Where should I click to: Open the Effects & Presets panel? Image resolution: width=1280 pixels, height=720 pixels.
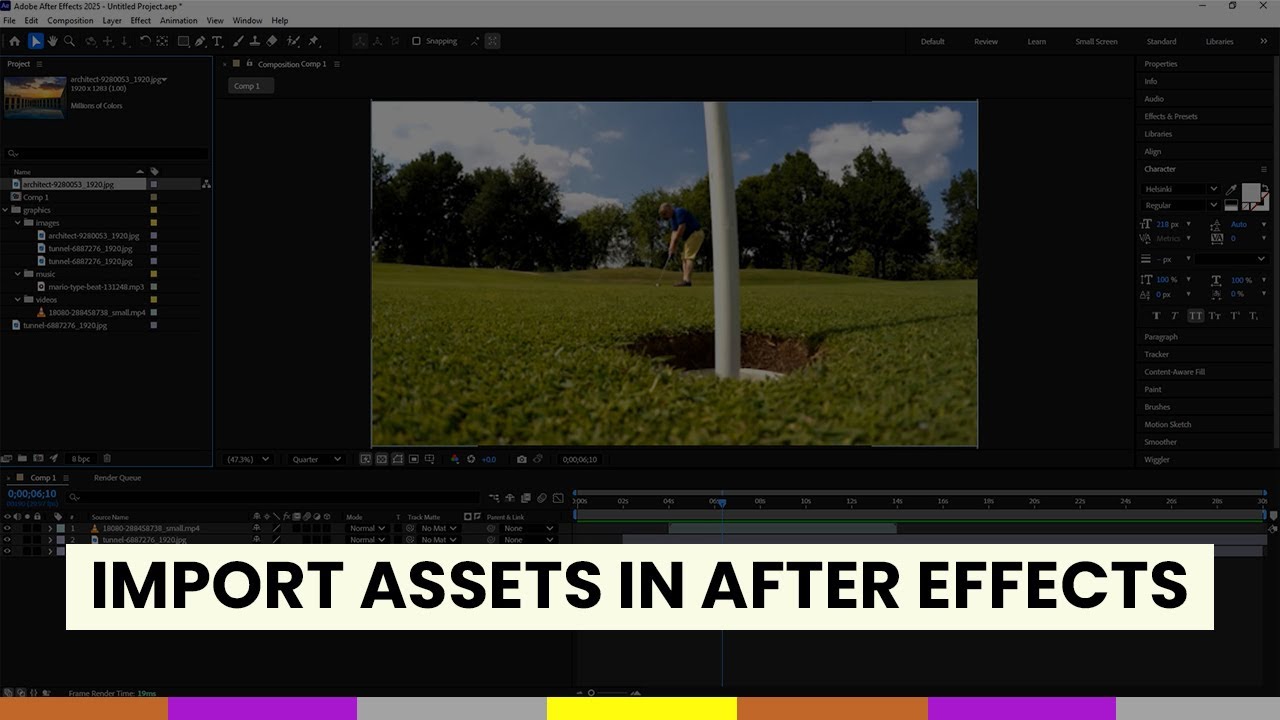click(1171, 116)
